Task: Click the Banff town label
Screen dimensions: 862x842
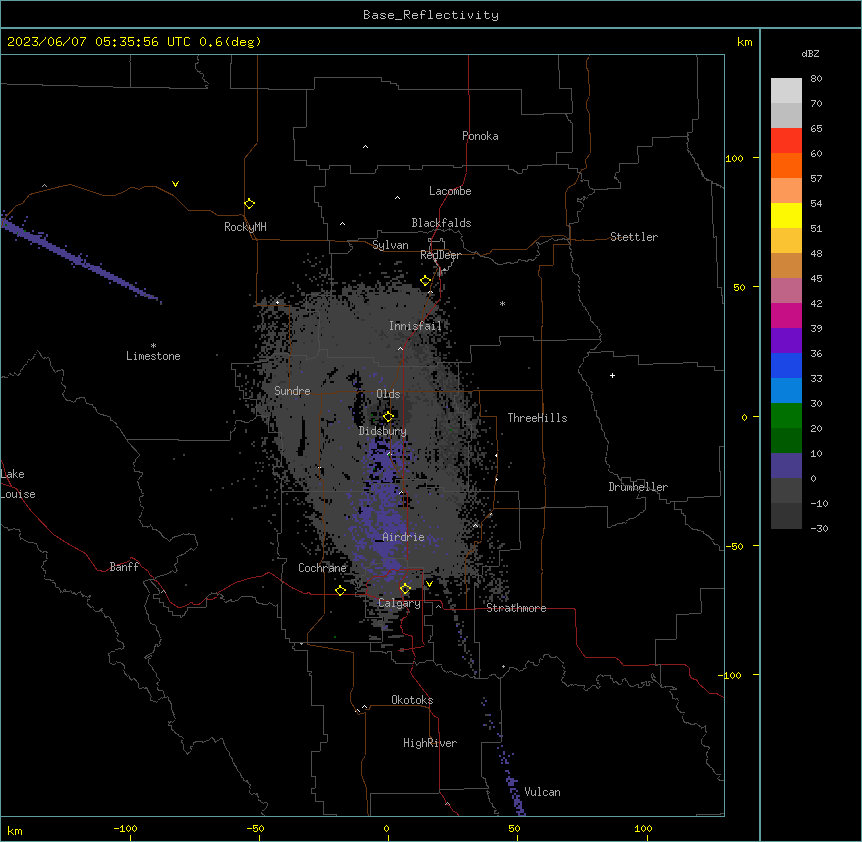Action: 124,567
